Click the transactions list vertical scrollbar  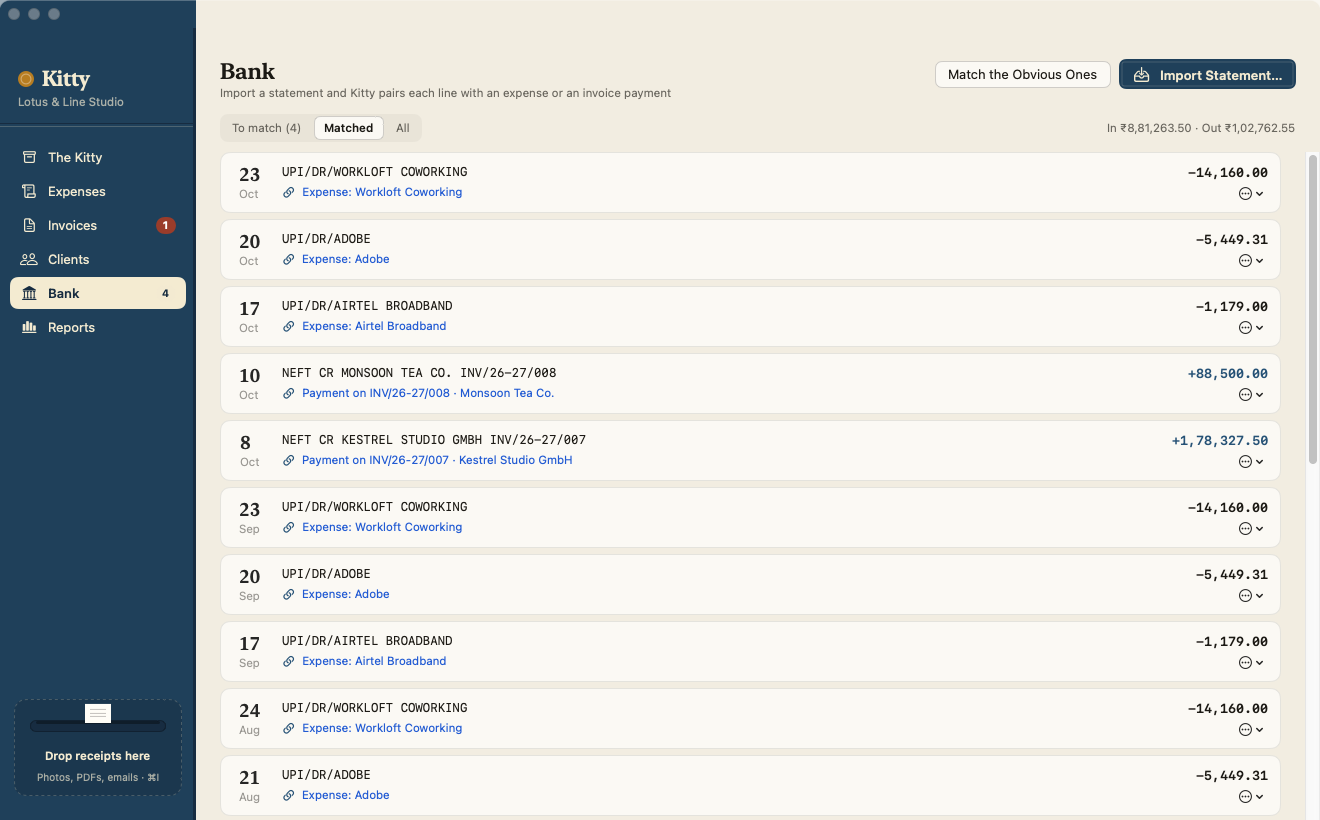[x=1312, y=308]
